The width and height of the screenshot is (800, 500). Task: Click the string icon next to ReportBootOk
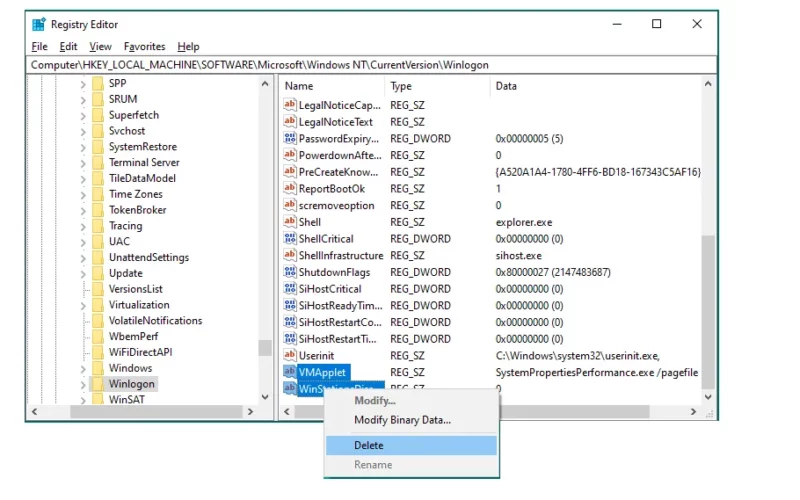click(290, 188)
